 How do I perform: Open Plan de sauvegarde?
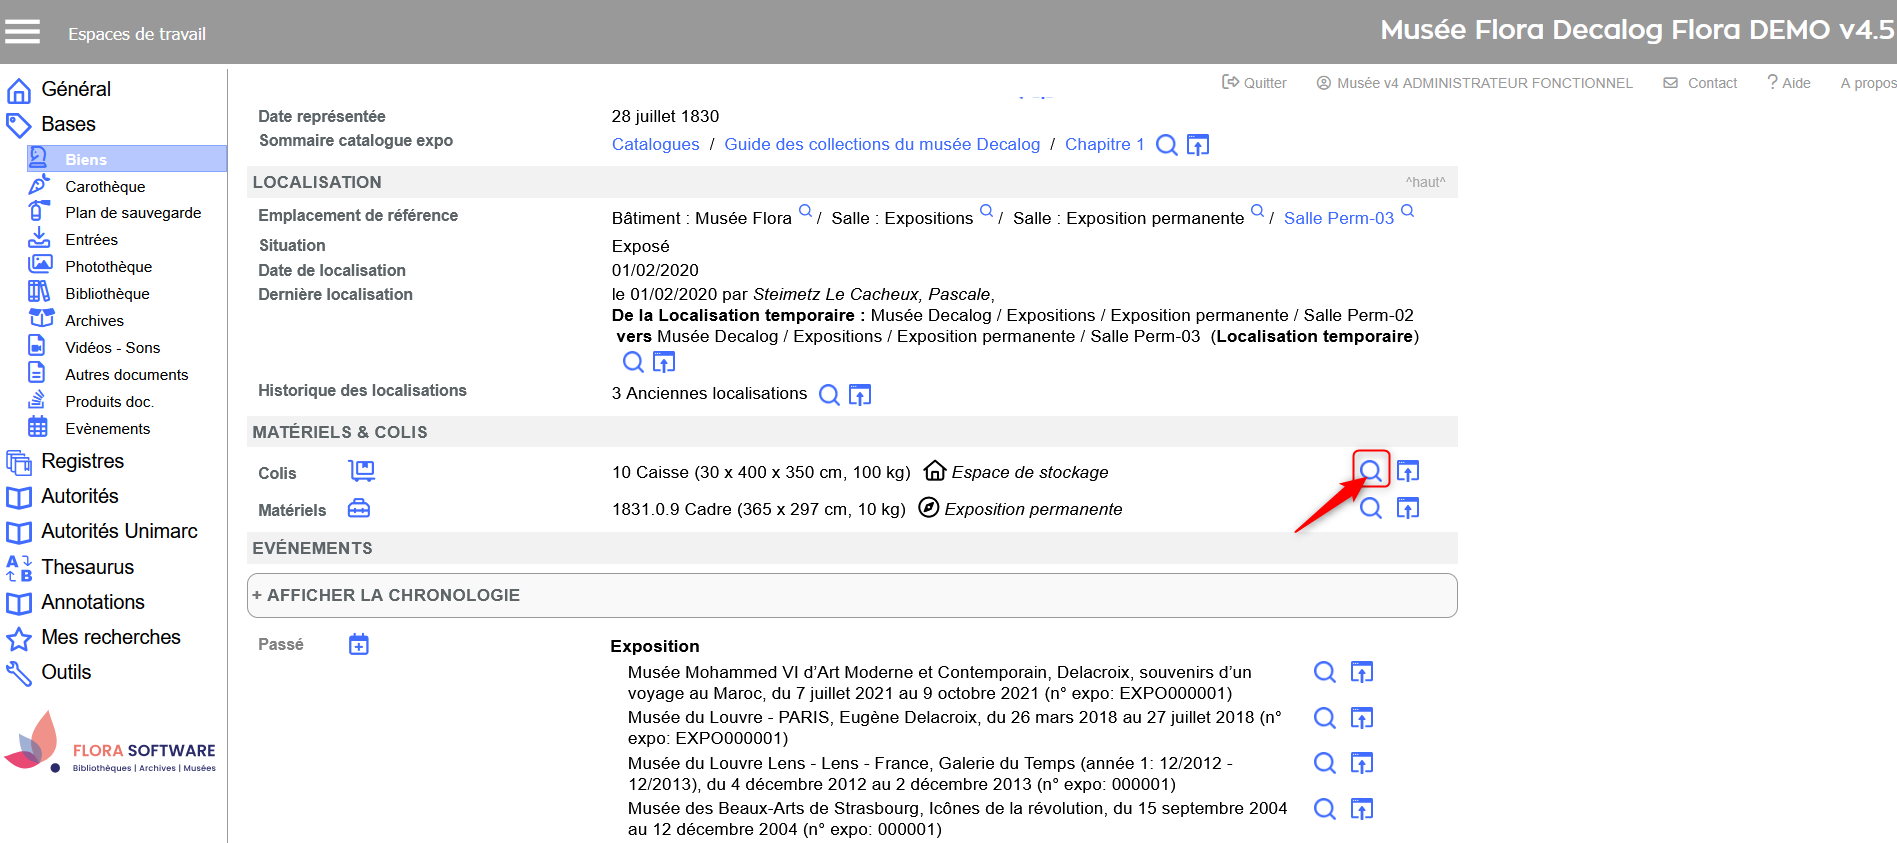[133, 213]
